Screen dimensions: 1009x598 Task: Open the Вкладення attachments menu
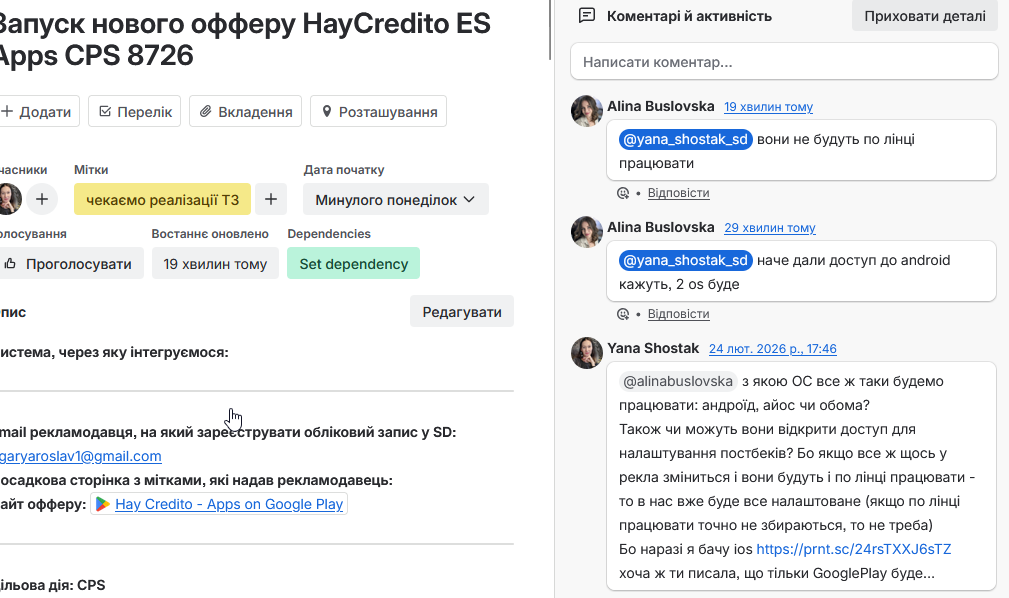point(245,111)
